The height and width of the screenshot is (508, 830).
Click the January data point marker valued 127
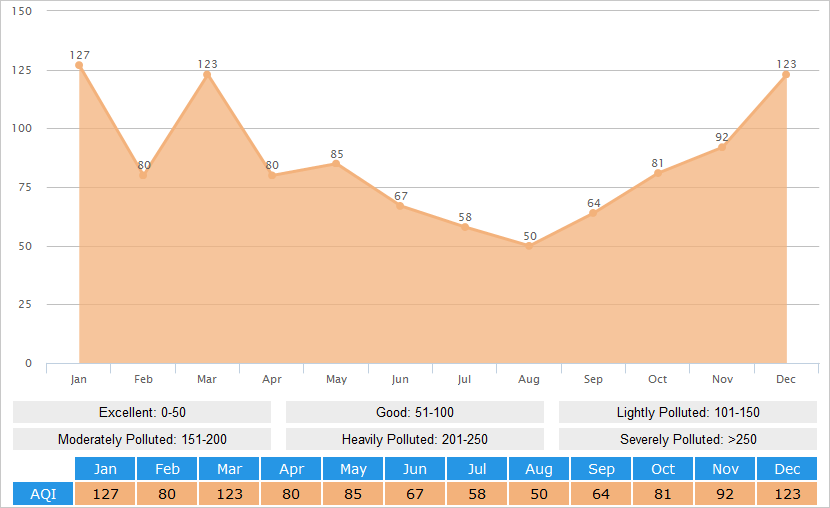[79, 65]
